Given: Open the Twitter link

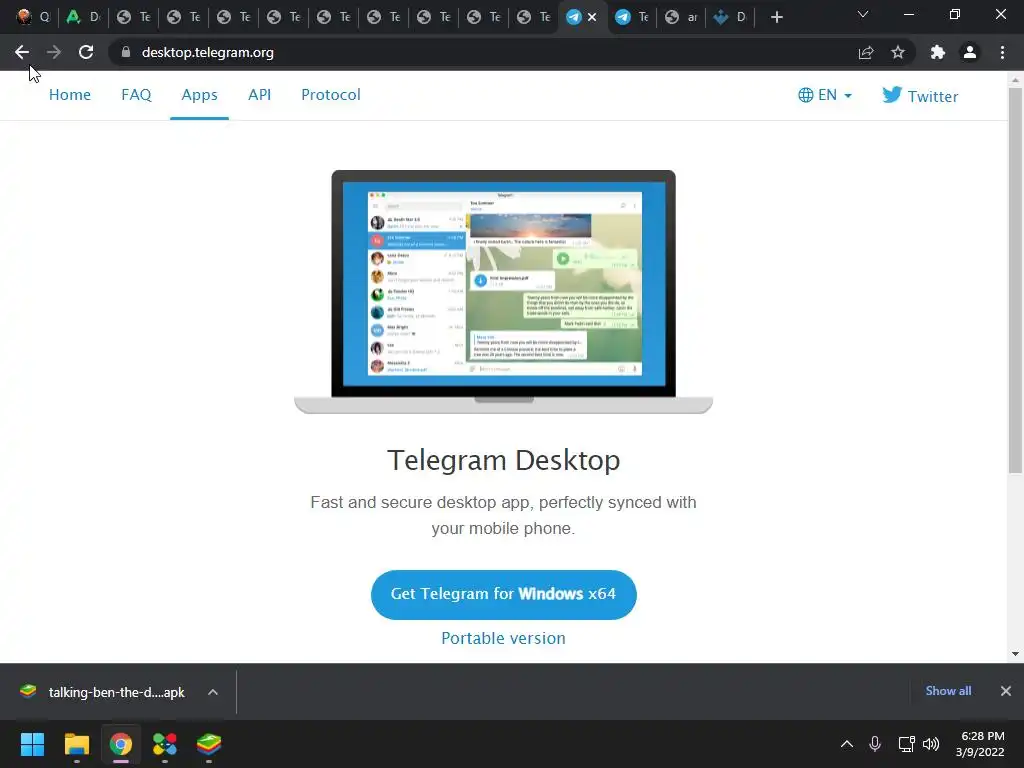Looking at the screenshot, I should point(920,96).
